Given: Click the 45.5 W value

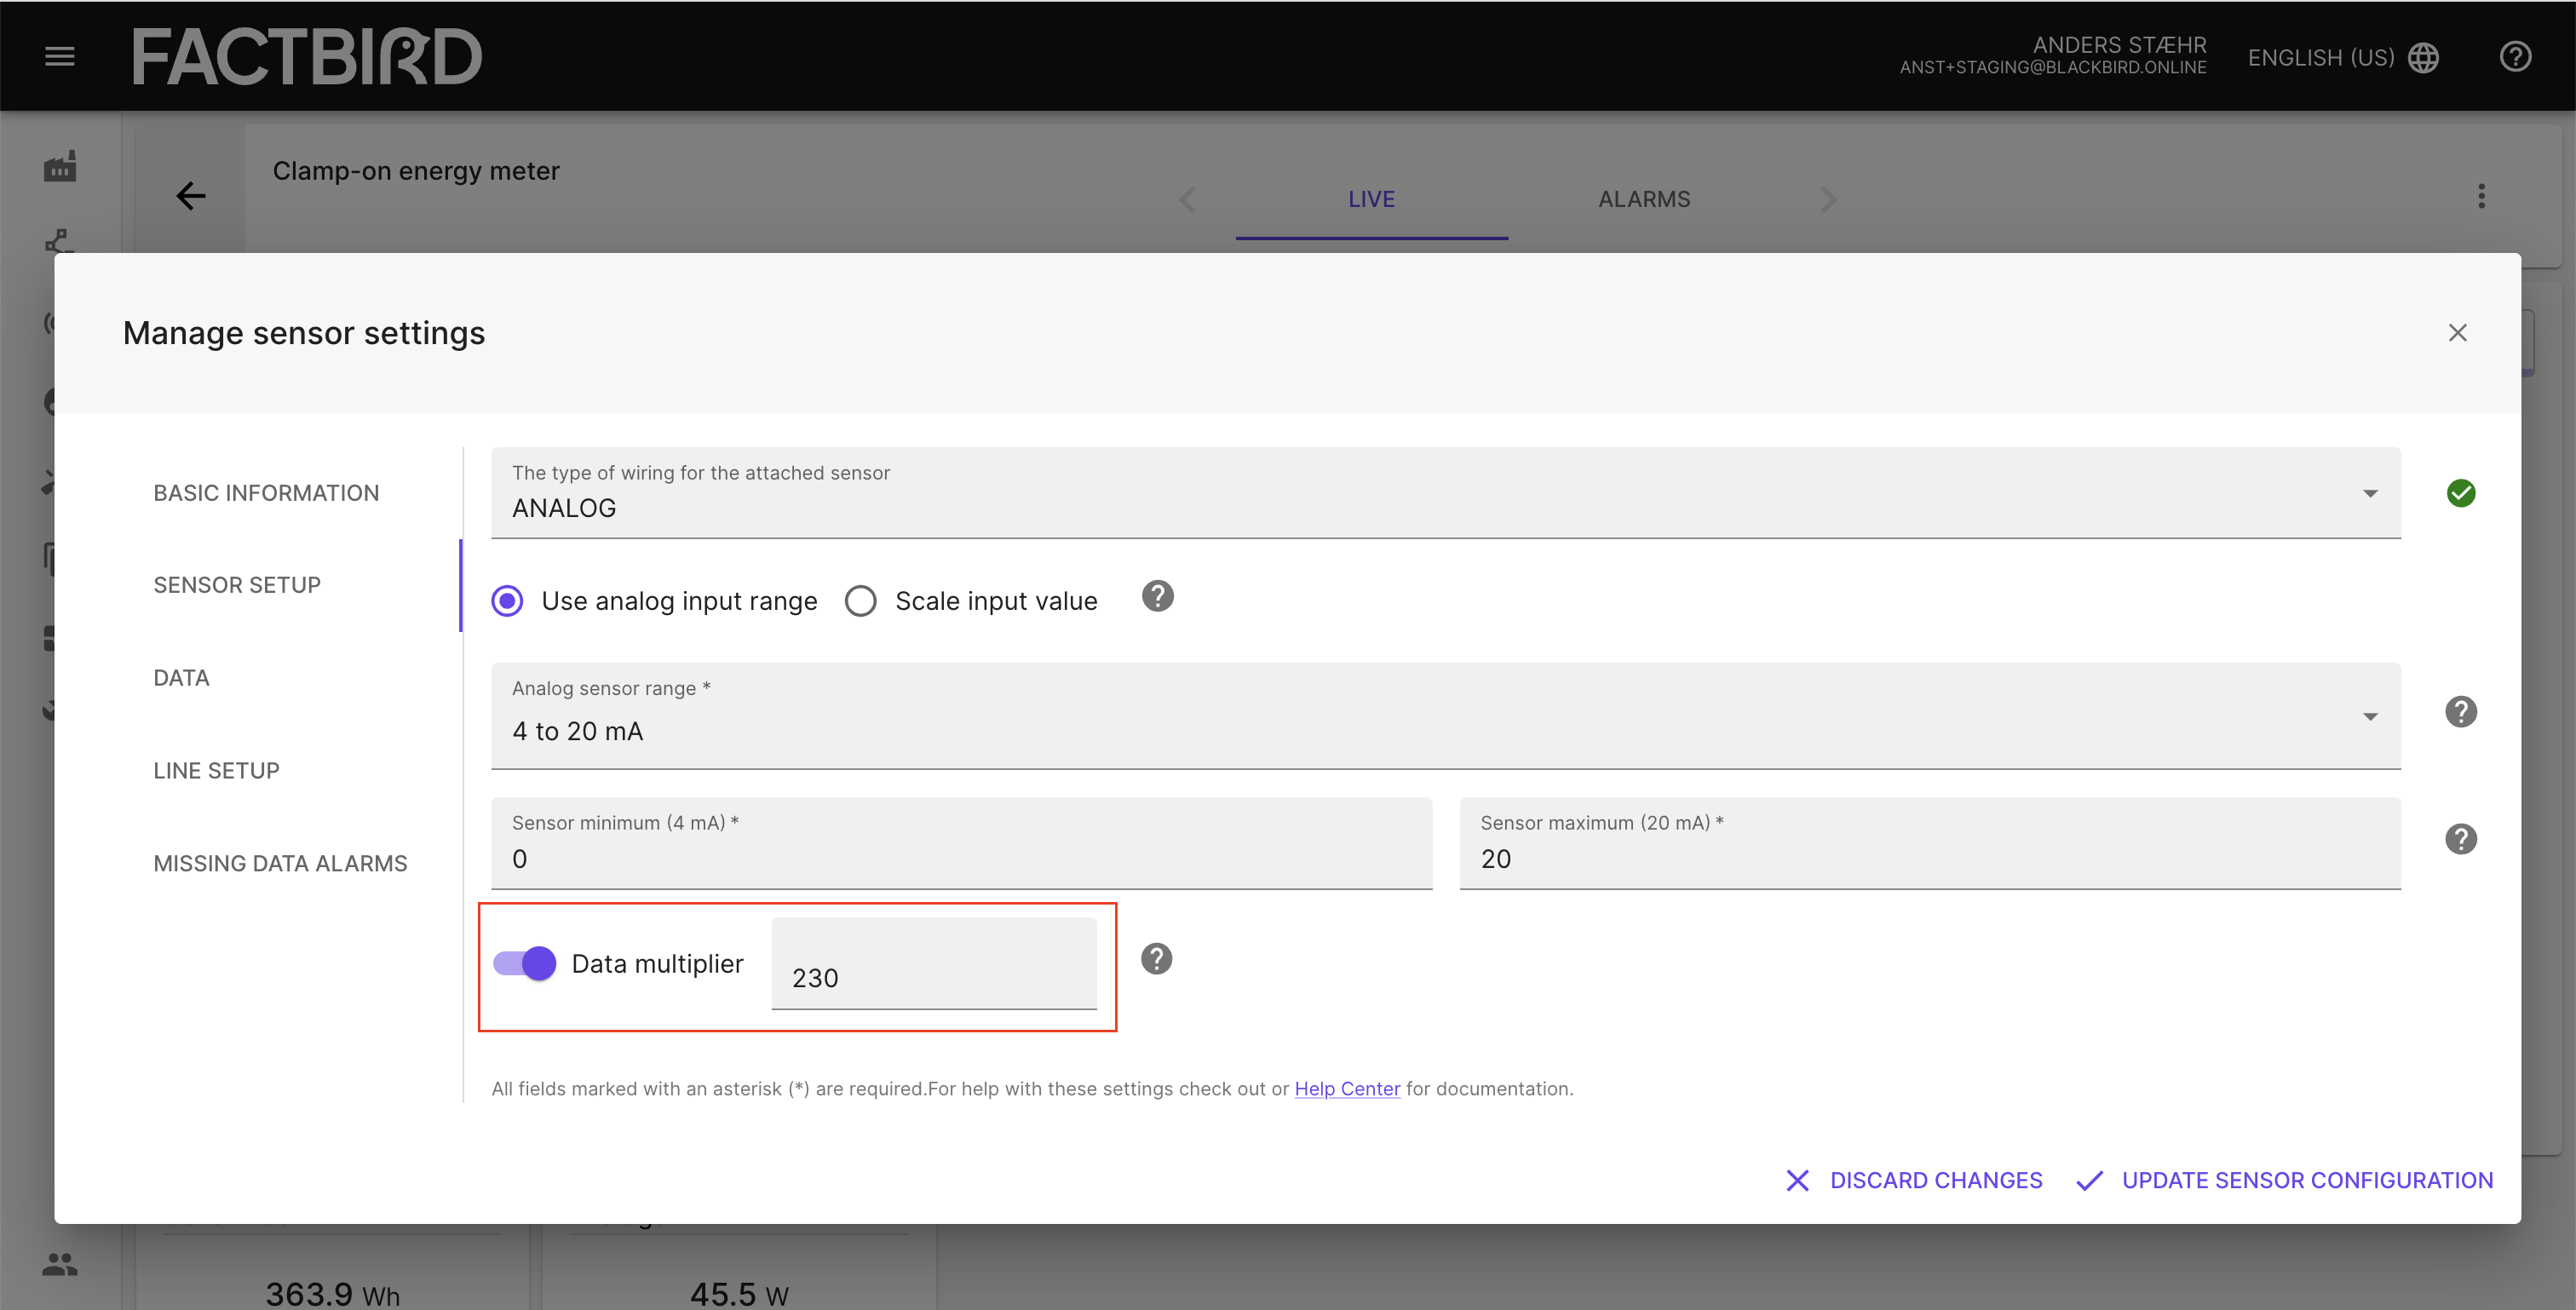Looking at the screenshot, I should [x=739, y=1294].
